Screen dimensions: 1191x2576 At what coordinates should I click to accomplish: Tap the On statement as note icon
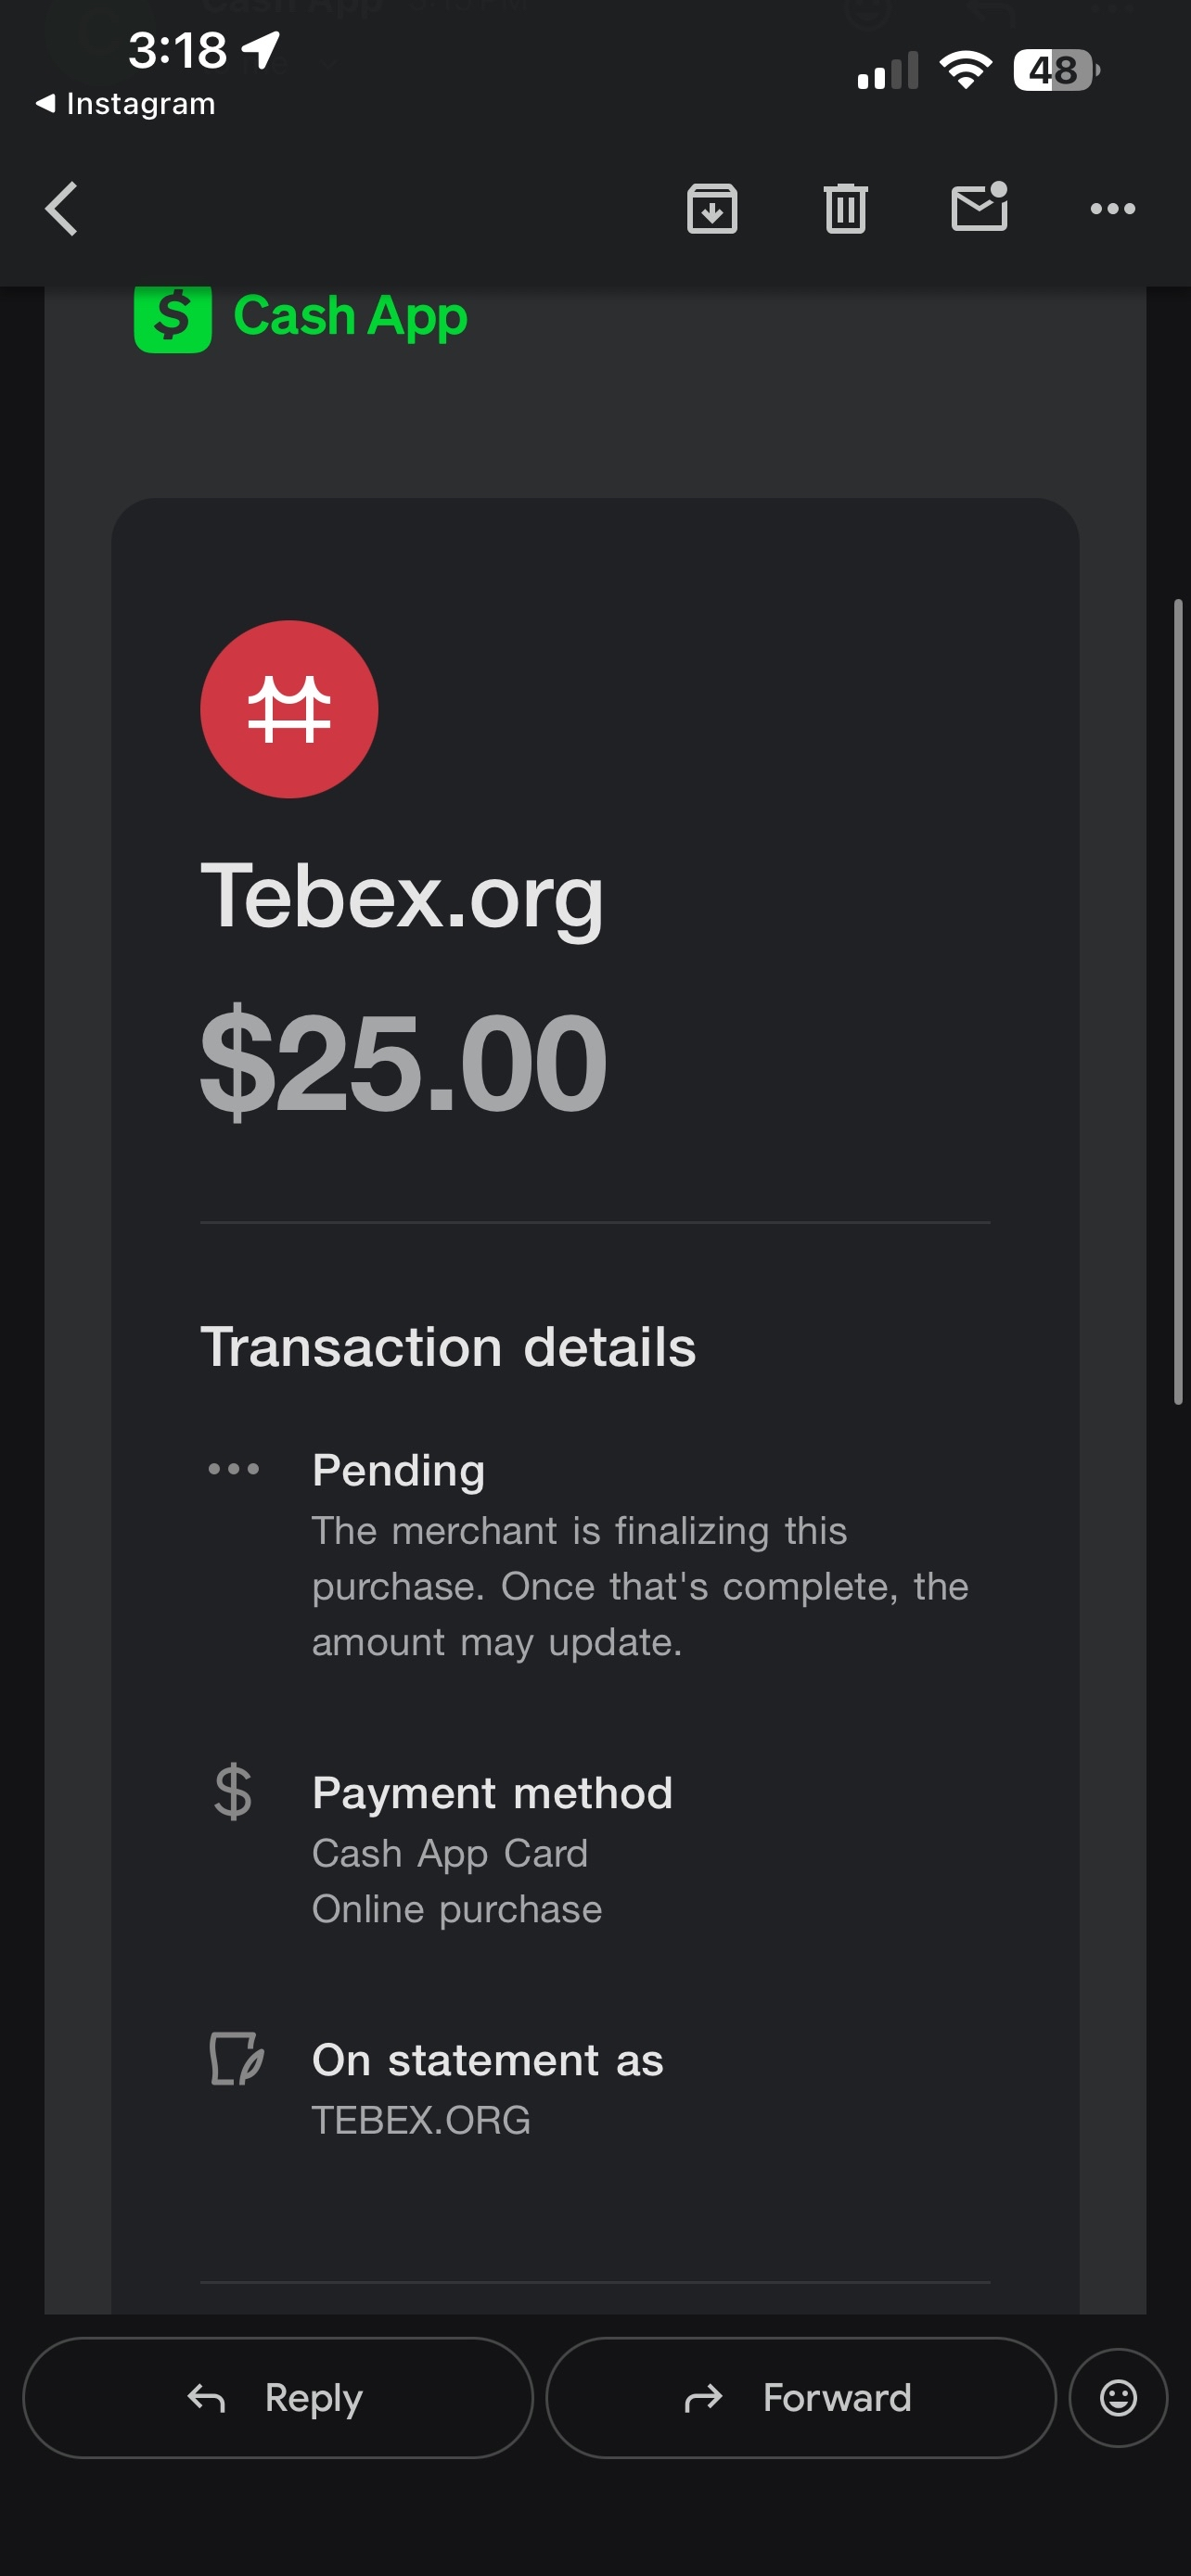236,2059
